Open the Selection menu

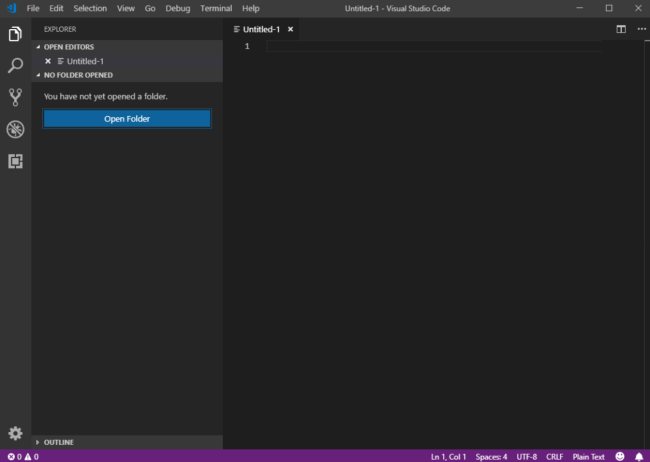[90, 8]
